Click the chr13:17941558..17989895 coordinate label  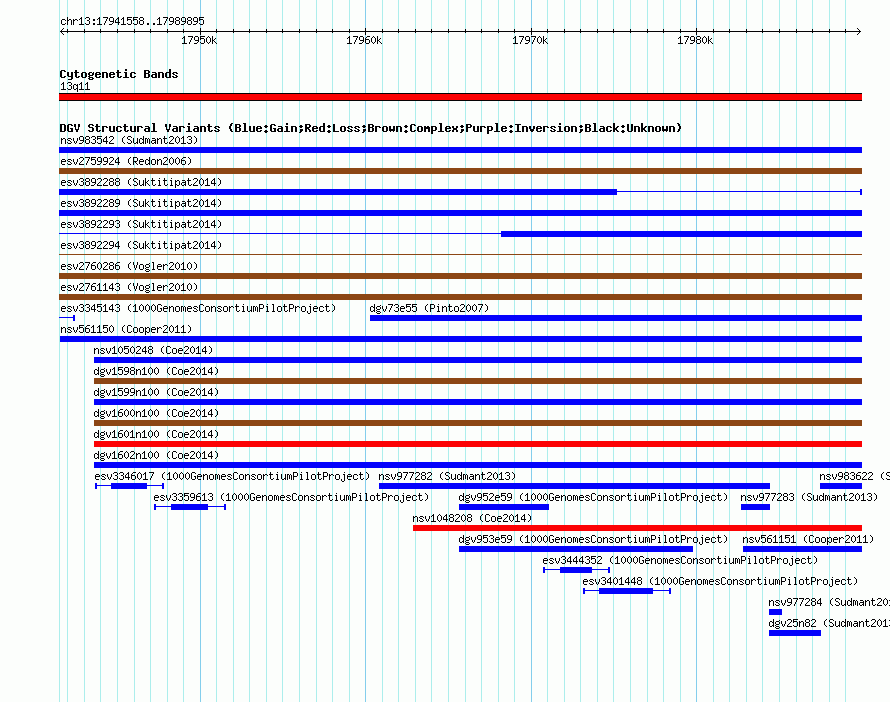pos(132,21)
